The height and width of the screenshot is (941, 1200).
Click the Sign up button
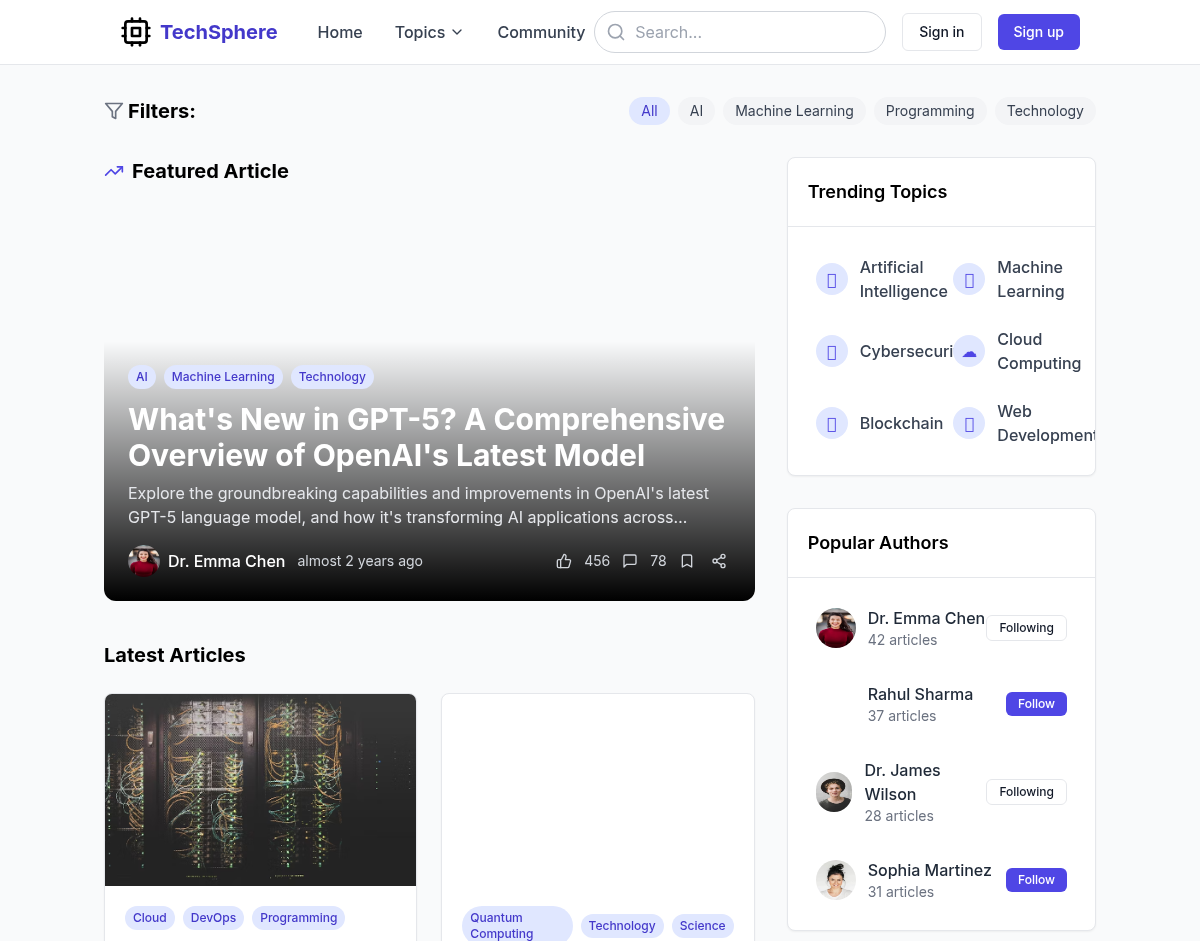point(1039,32)
